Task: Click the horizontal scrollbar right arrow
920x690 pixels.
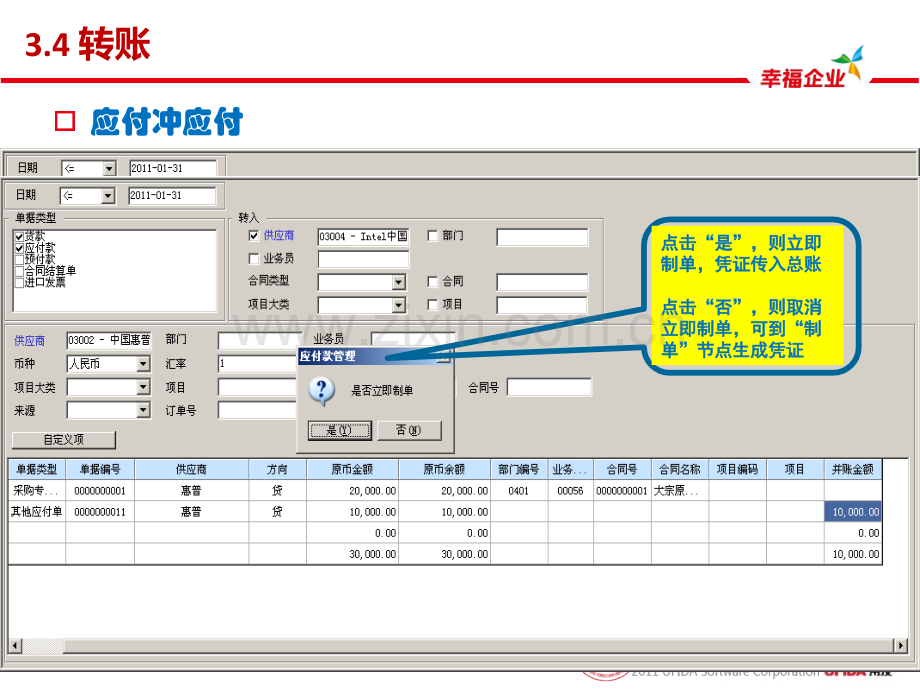Action: (901, 646)
